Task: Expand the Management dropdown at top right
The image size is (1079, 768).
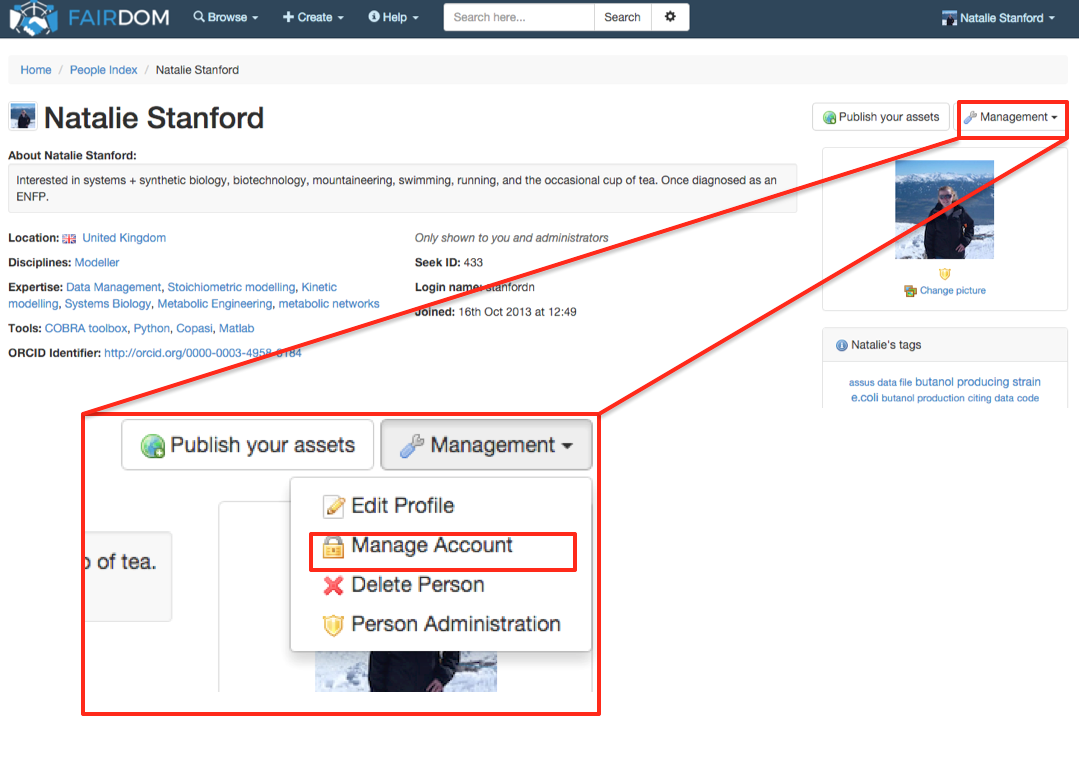Action: point(1011,117)
